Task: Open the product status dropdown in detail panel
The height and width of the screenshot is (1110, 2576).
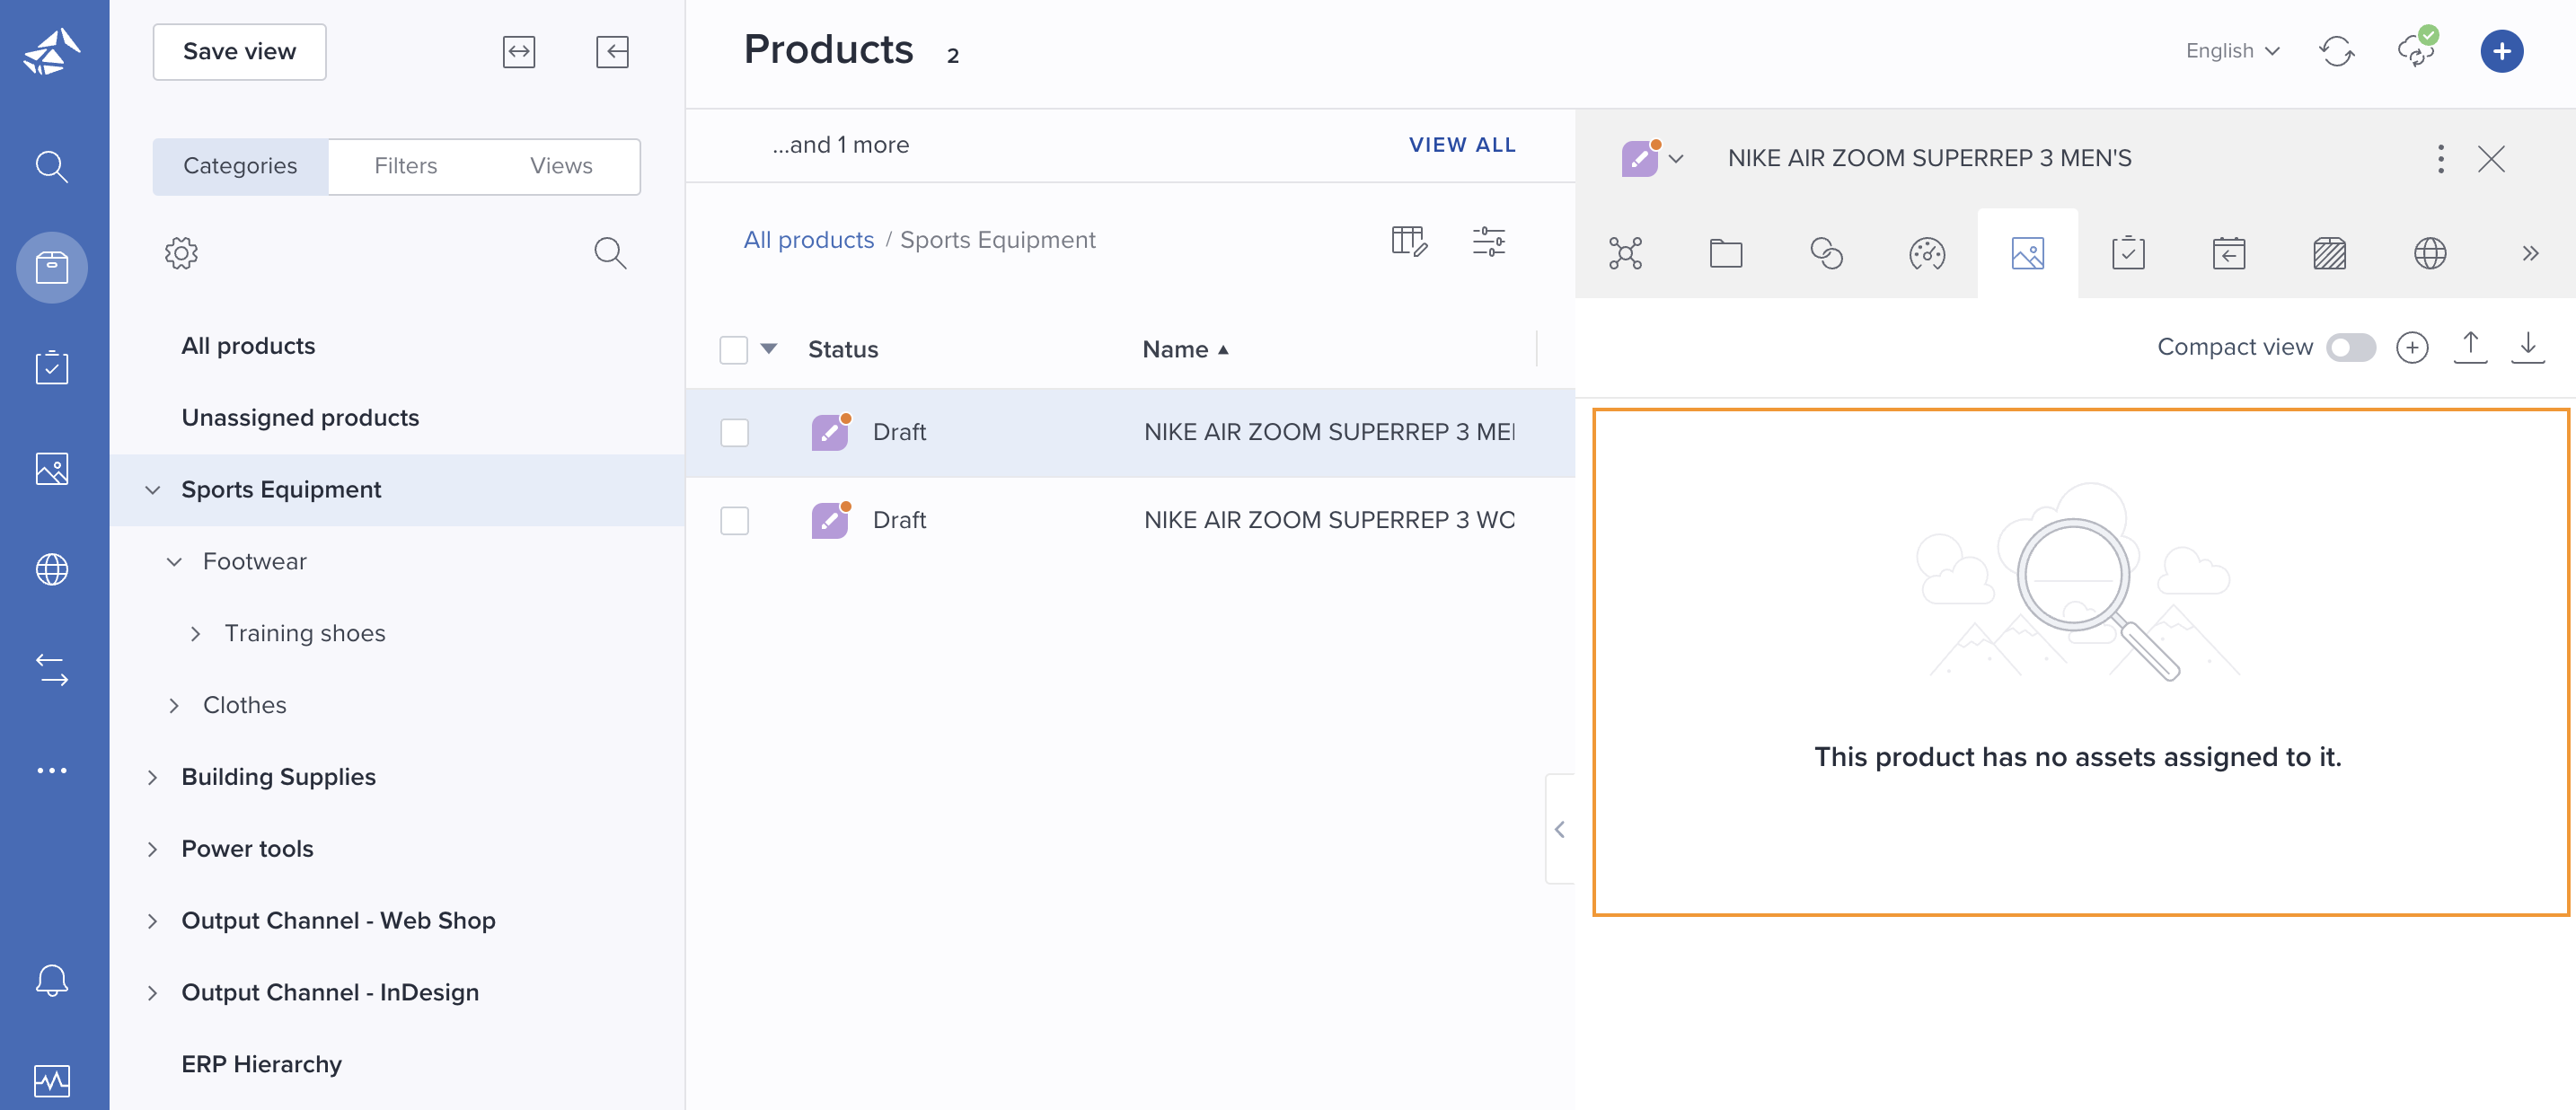Action: point(1676,159)
